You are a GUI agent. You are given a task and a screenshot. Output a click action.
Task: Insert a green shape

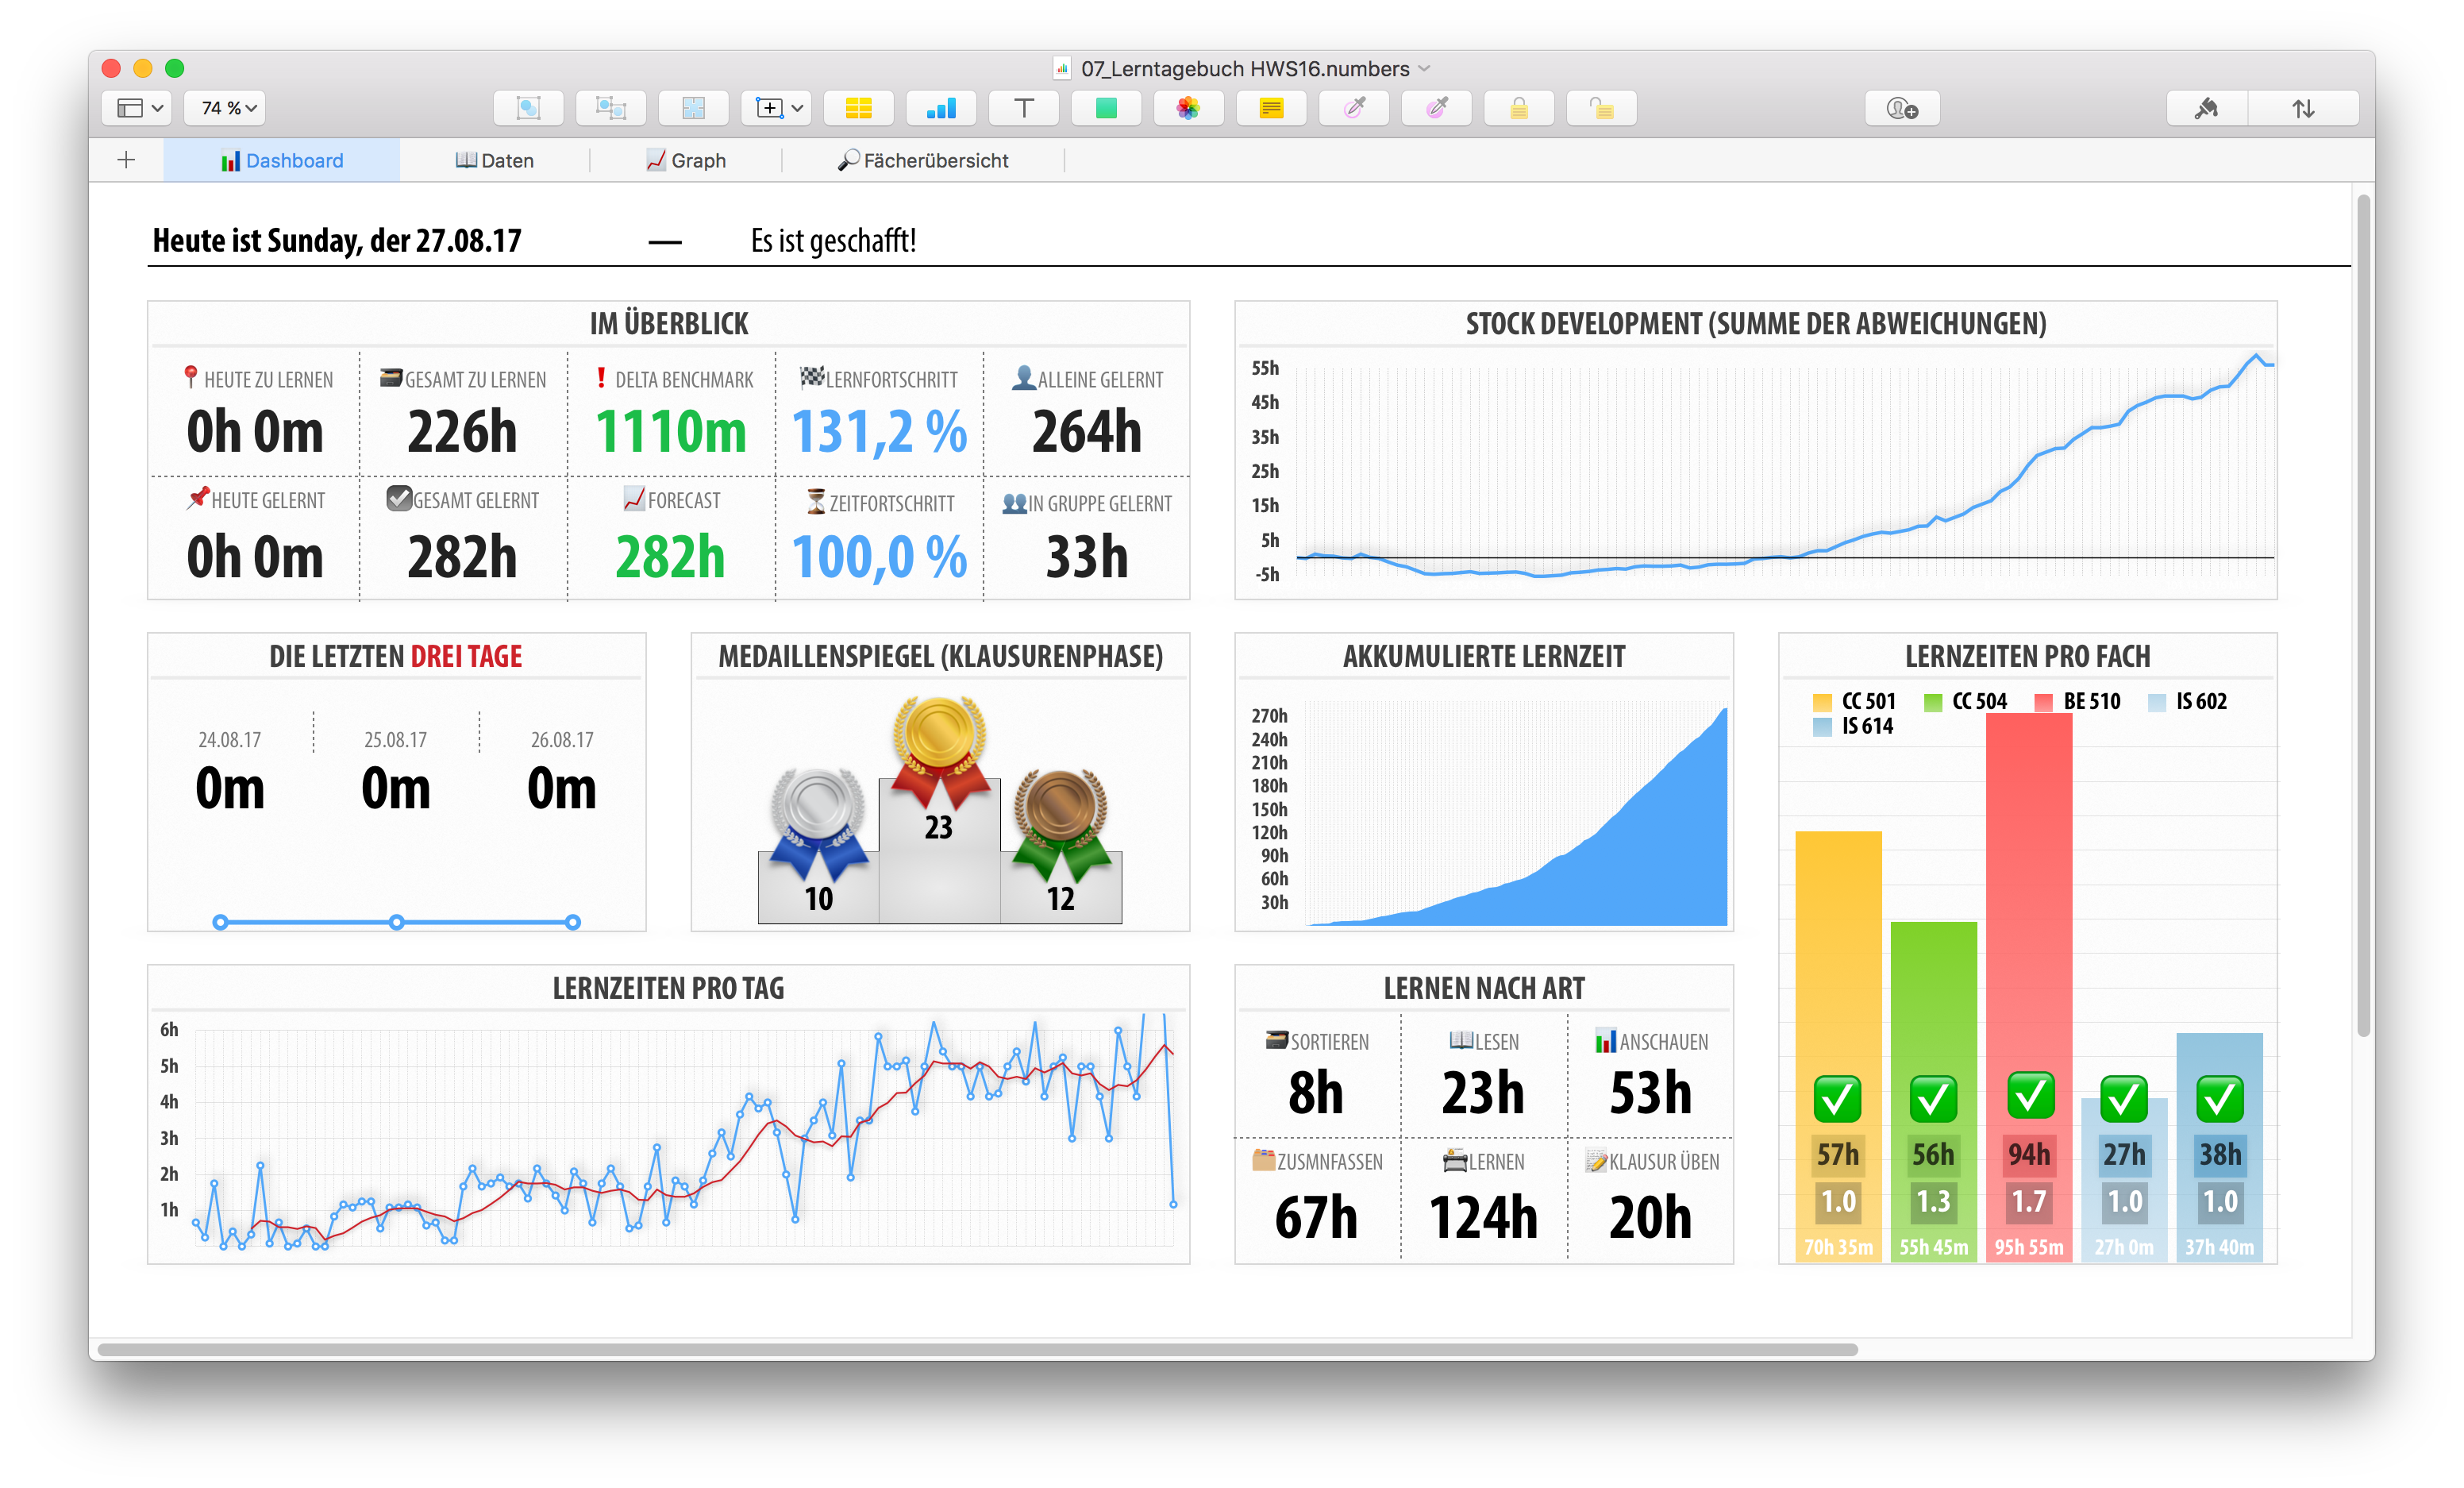pos(1106,108)
